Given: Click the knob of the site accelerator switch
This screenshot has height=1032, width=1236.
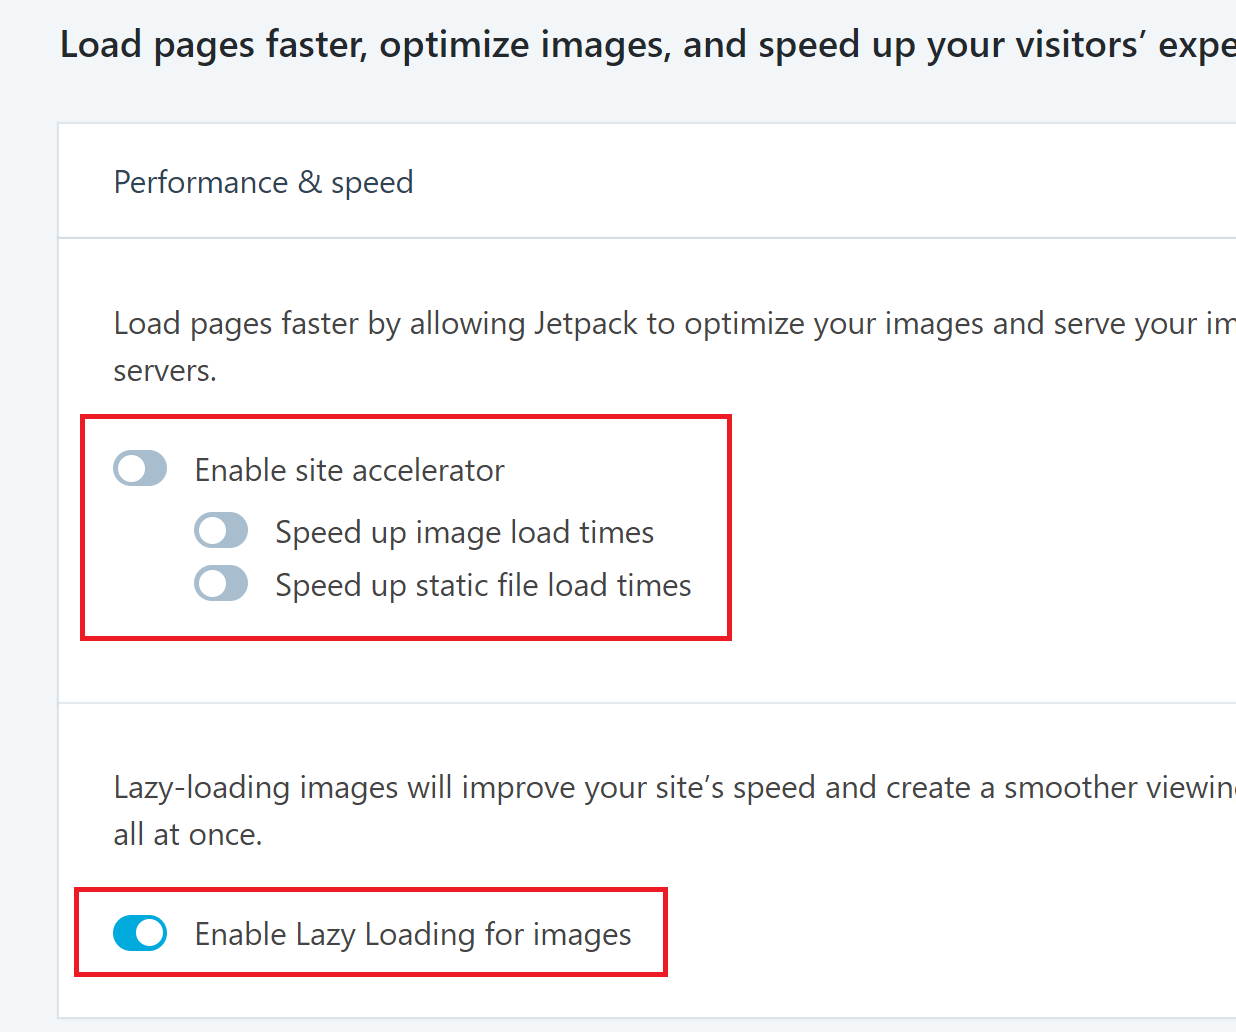Looking at the screenshot, I should [x=130, y=468].
